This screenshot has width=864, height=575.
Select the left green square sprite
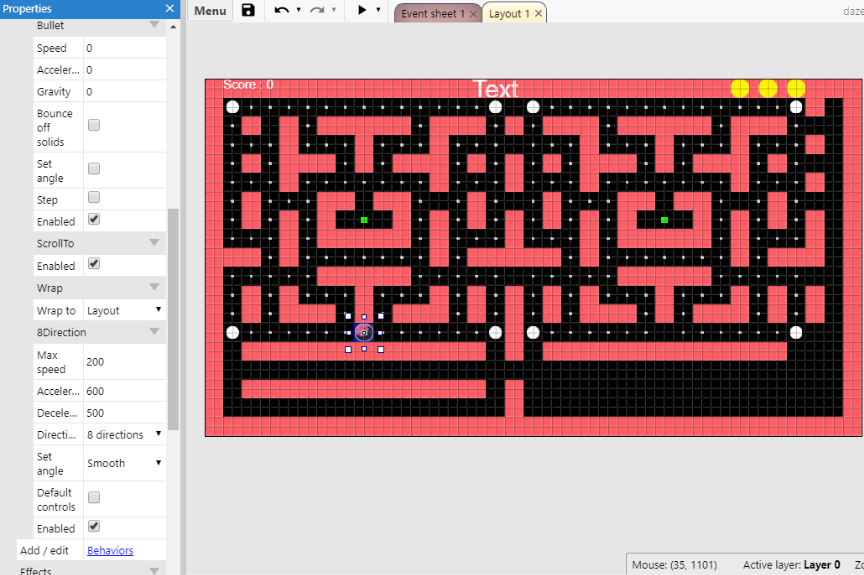pyautogui.click(x=364, y=220)
